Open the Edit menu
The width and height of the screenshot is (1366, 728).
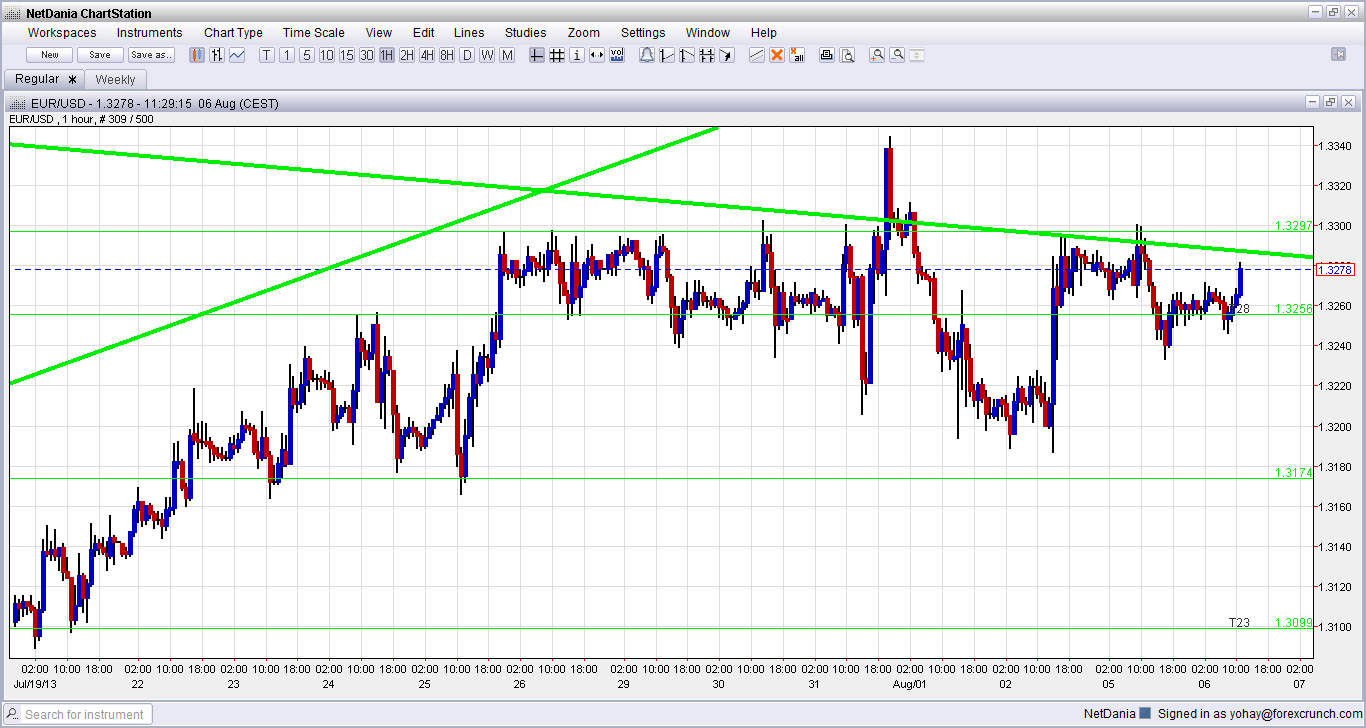[x=424, y=33]
